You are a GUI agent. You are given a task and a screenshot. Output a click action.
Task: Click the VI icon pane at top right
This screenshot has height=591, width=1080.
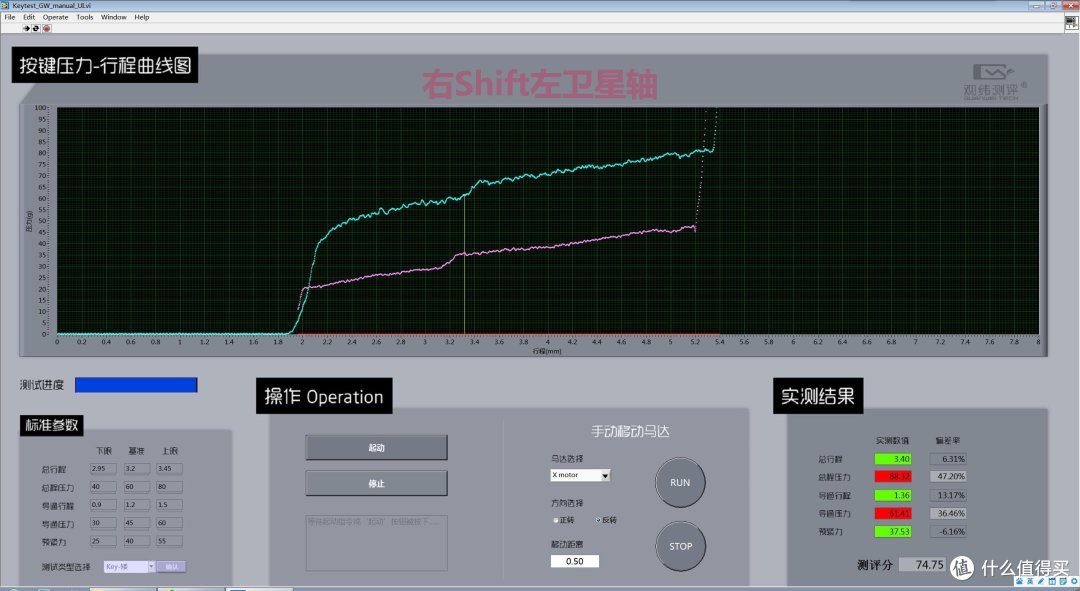[1071, 22]
